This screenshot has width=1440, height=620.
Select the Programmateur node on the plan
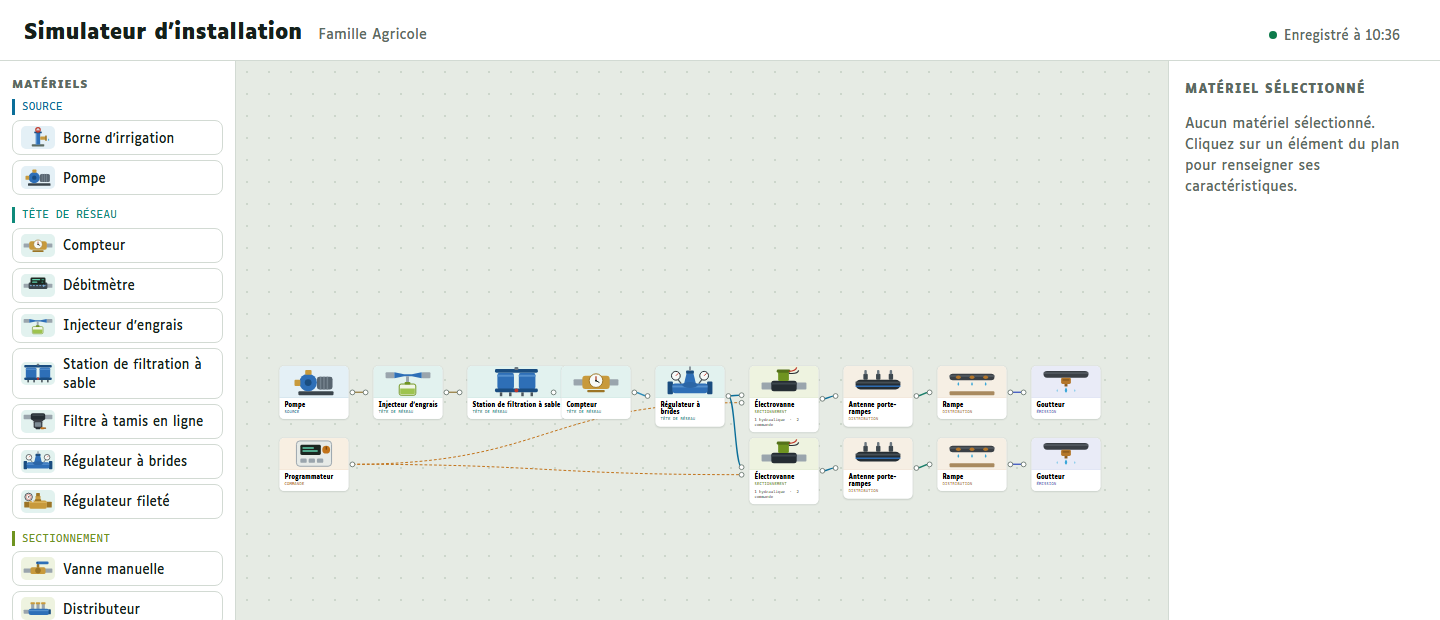pos(314,464)
